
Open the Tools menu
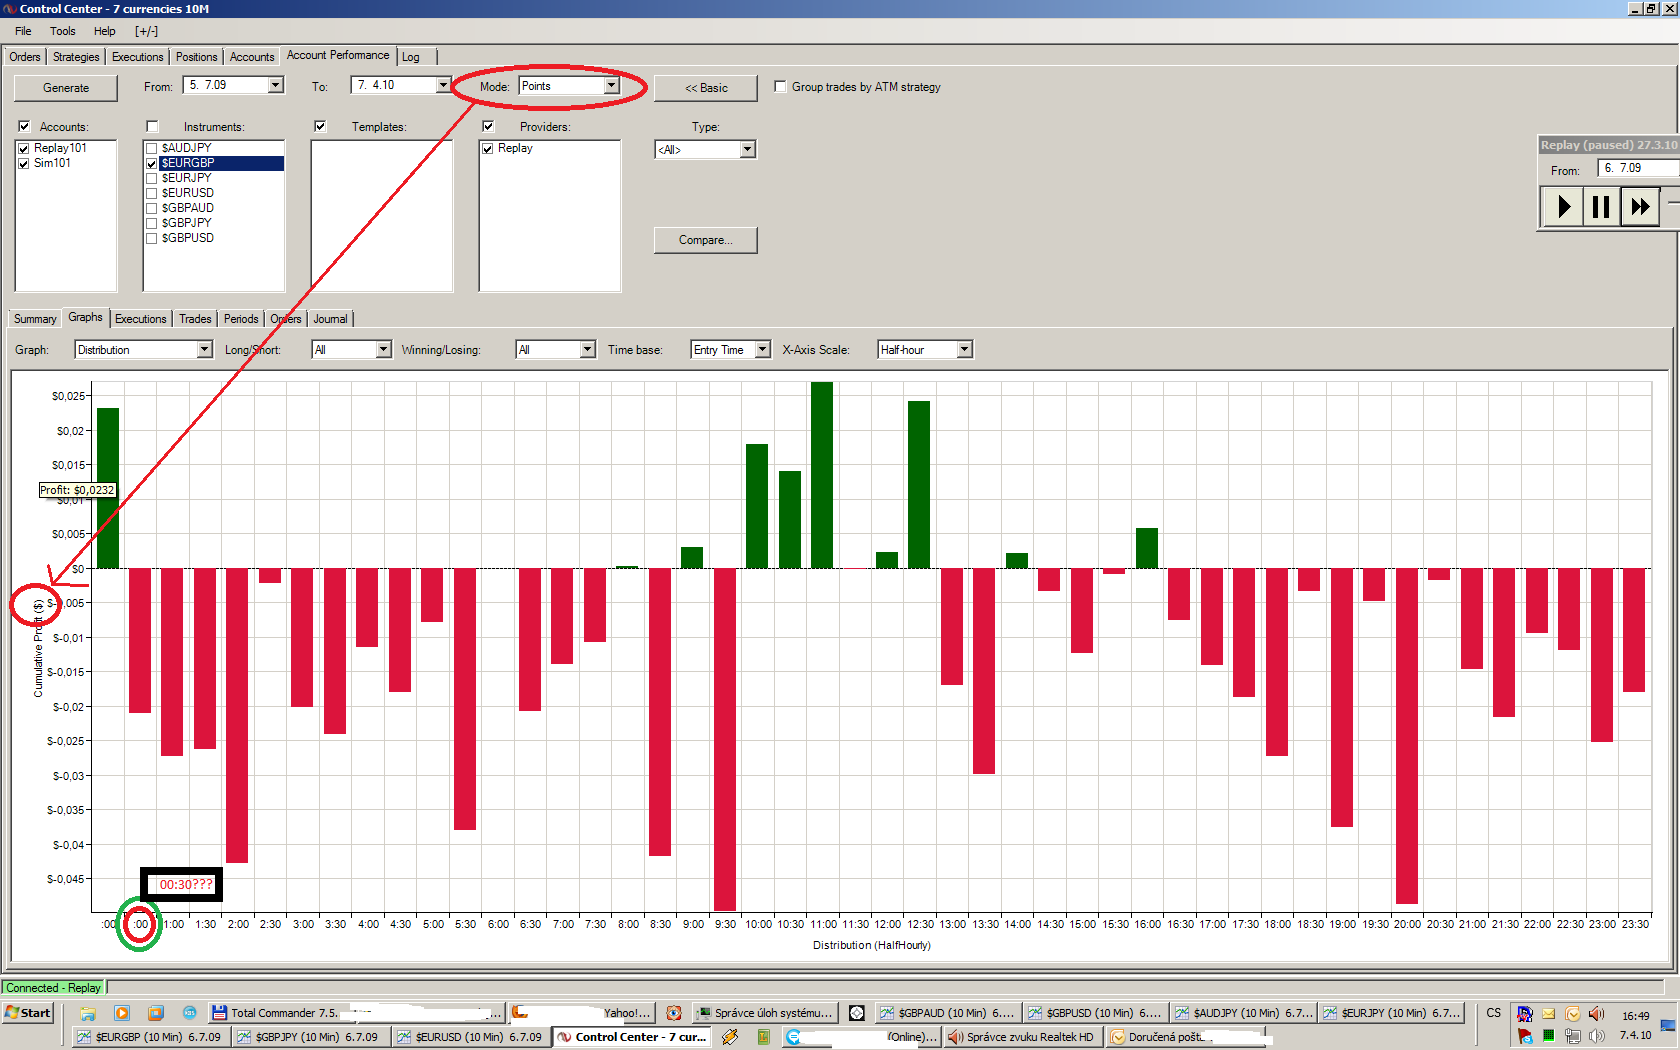(63, 31)
